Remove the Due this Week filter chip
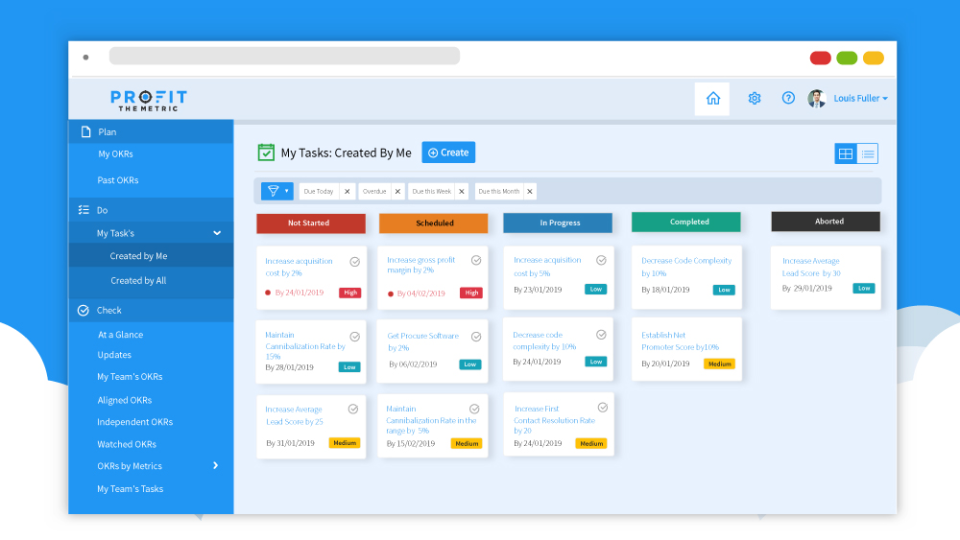This screenshot has width=960, height=540. tap(462, 192)
